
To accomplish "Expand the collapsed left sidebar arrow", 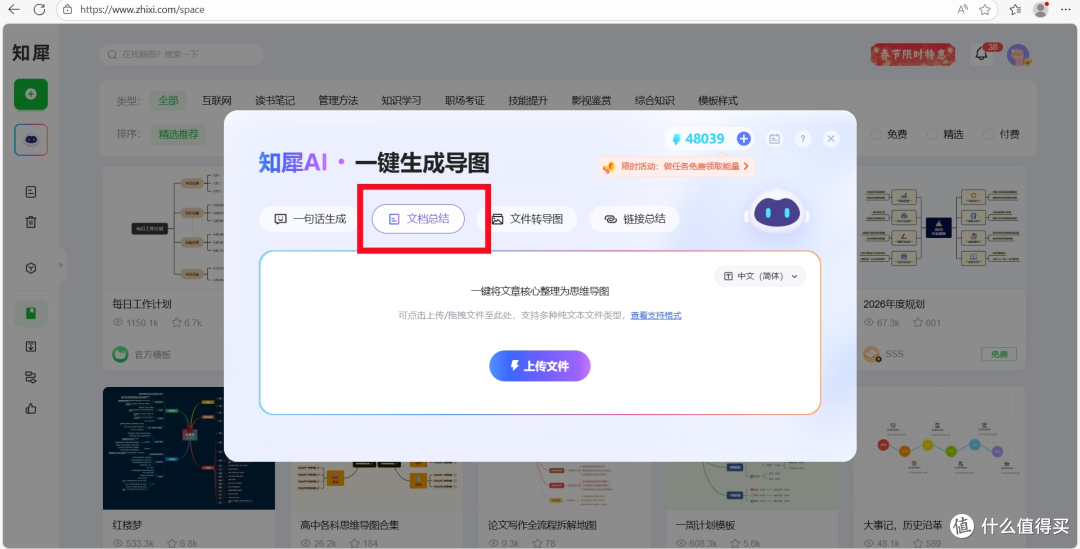I will point(61,265).
